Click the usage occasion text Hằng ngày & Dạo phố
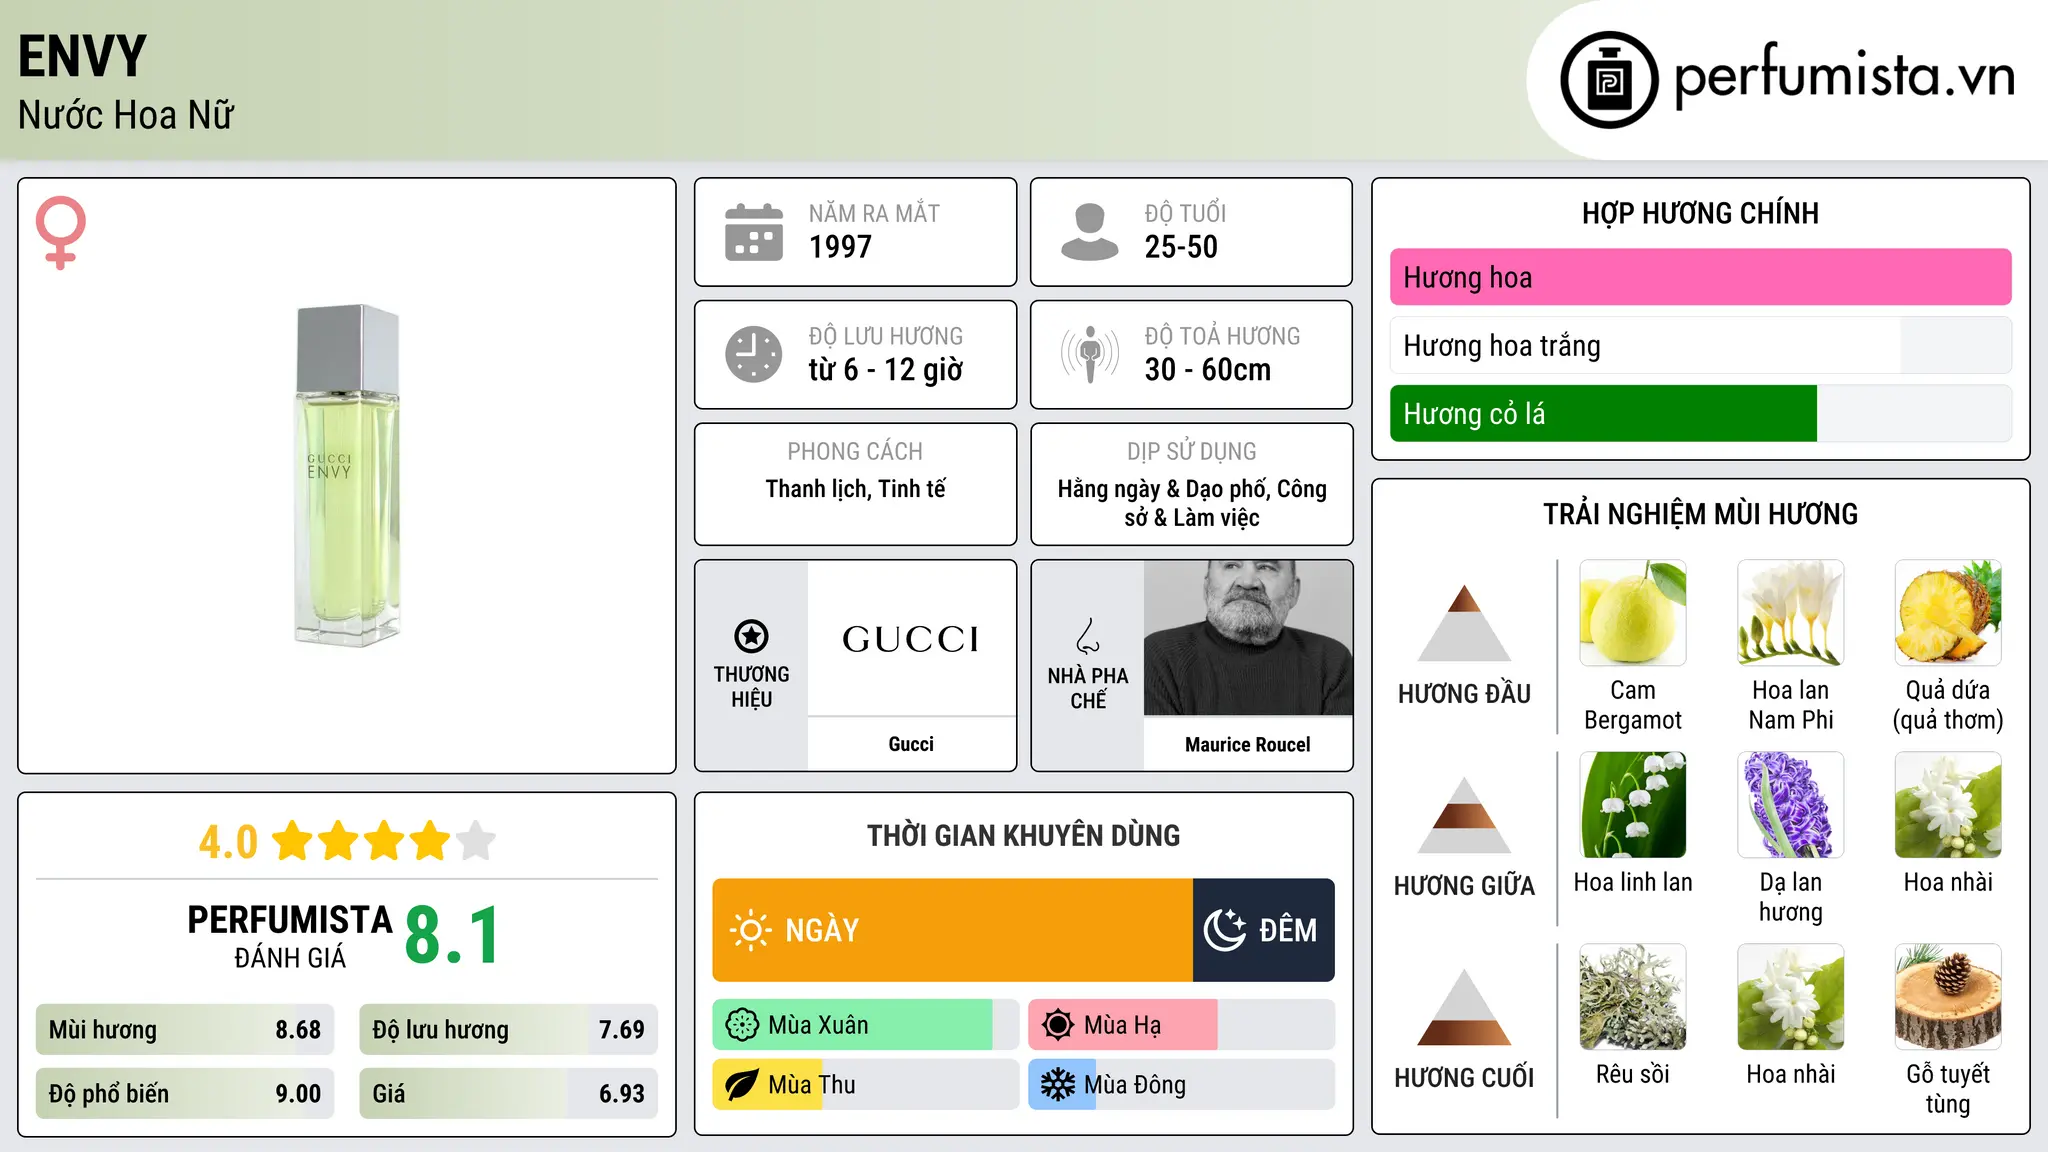The image size is (2048, 1152). pyautogui.click(x=1192, y=503)
